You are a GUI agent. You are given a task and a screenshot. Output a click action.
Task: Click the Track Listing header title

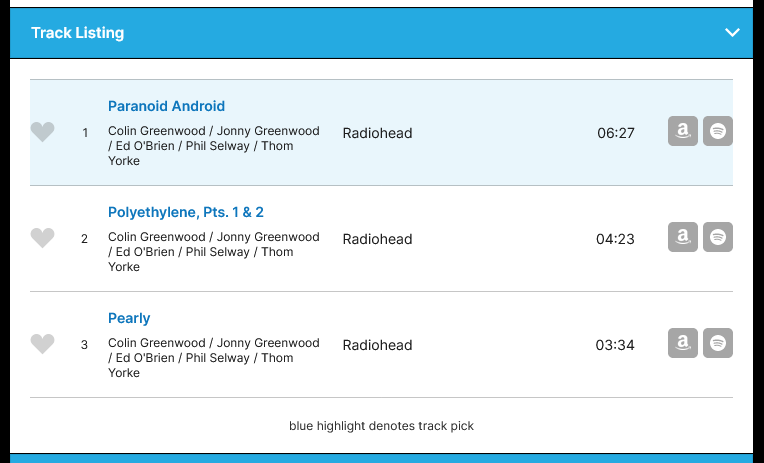[78, 33]
